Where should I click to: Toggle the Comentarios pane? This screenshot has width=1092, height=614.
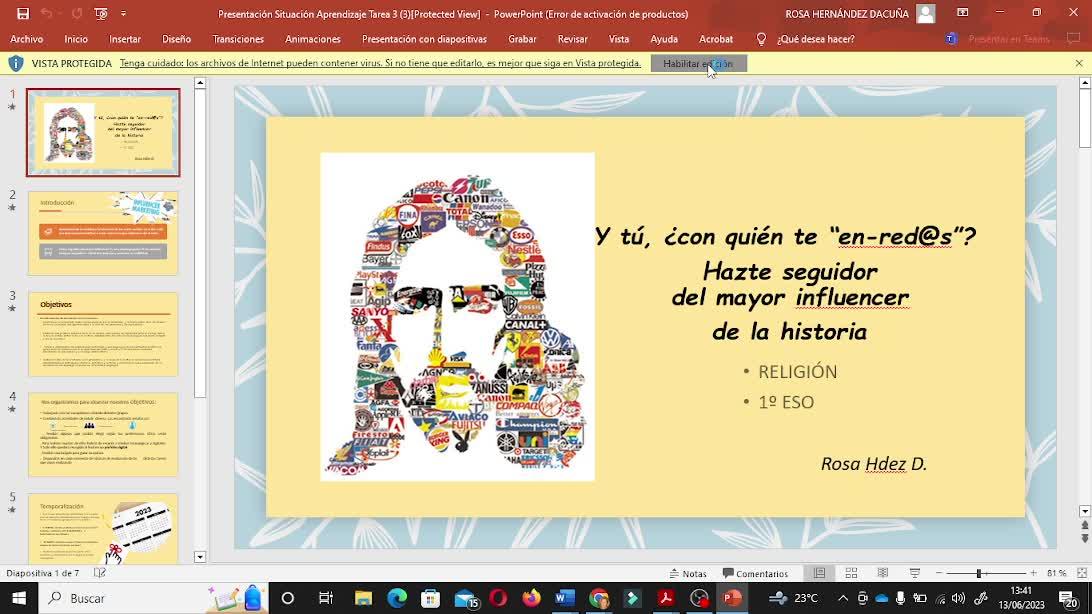(754, 573)
